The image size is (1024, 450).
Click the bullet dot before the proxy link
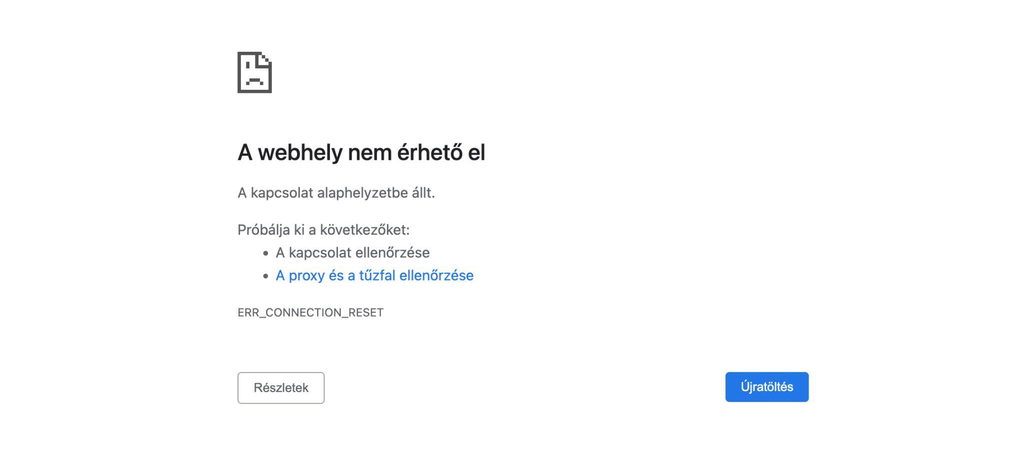266,276
